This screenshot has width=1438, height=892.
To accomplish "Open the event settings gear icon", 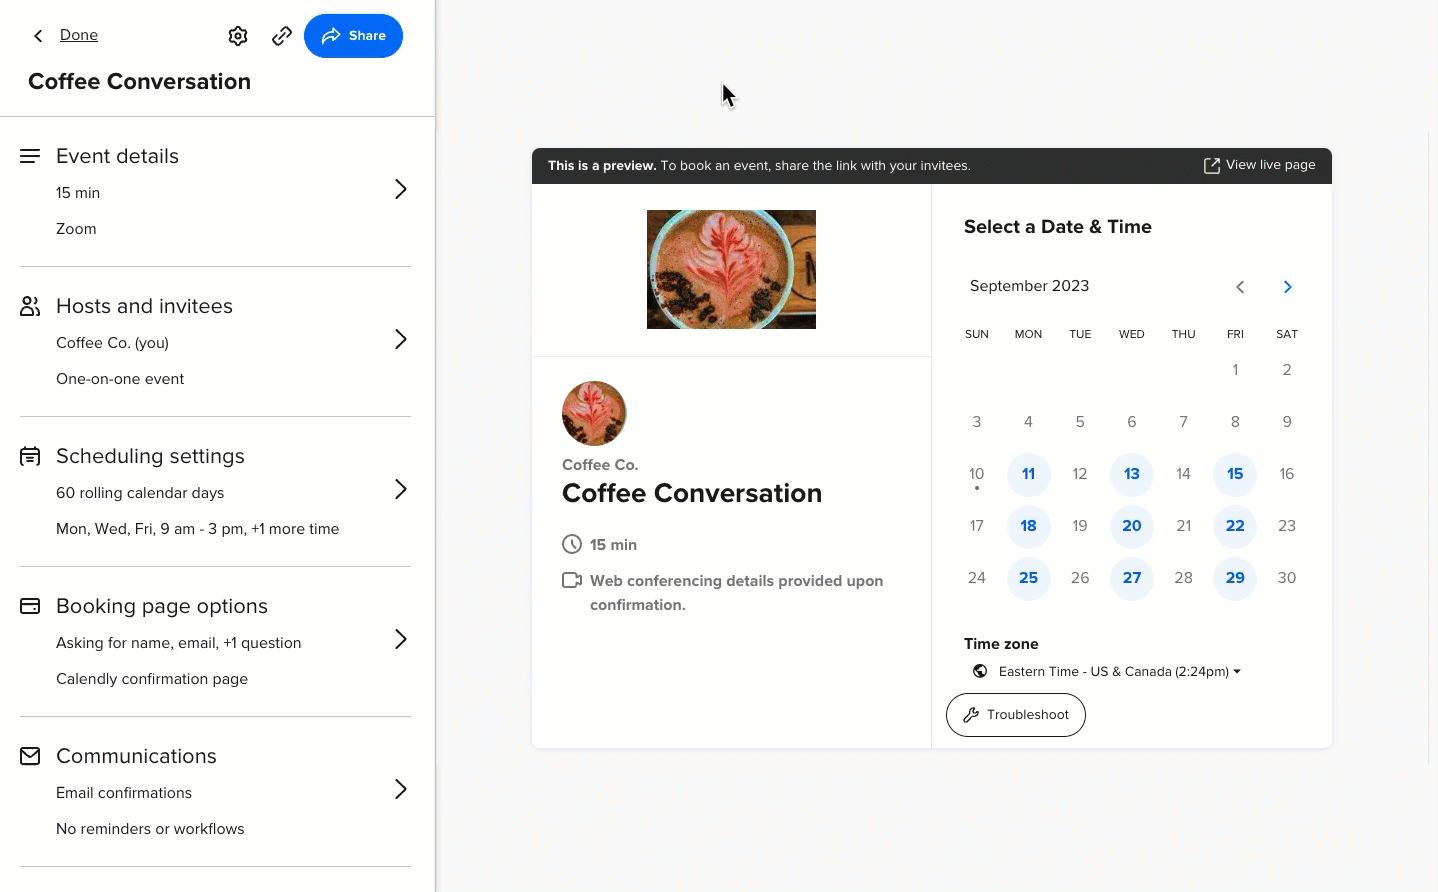I will [238, 36].
